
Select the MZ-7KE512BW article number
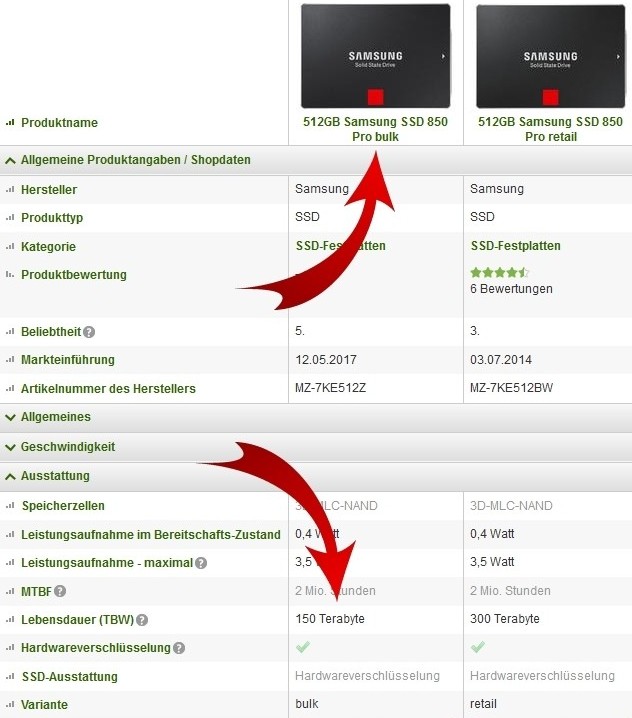click(512, 388)
